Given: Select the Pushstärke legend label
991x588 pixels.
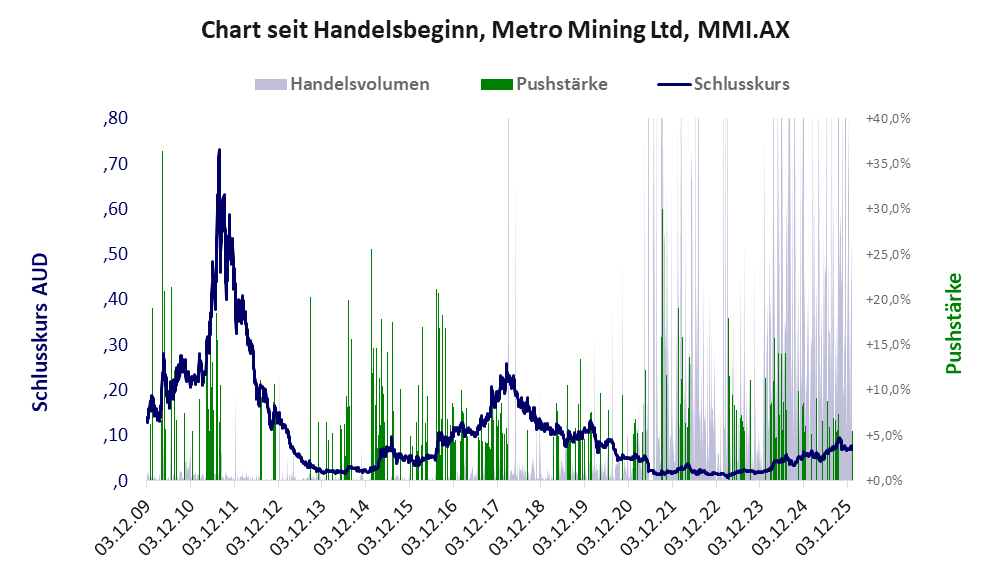Looking at the screenshot, I should click(562, 84).
